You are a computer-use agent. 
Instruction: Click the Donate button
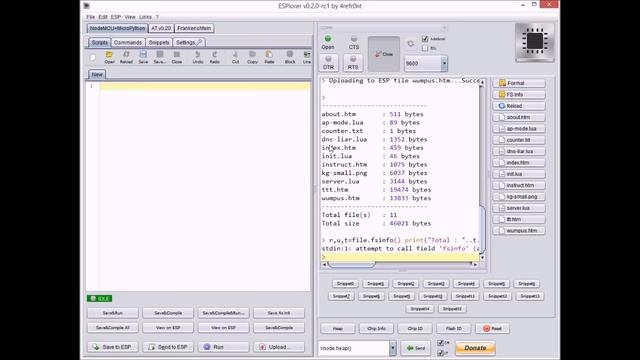pos(475,348)
